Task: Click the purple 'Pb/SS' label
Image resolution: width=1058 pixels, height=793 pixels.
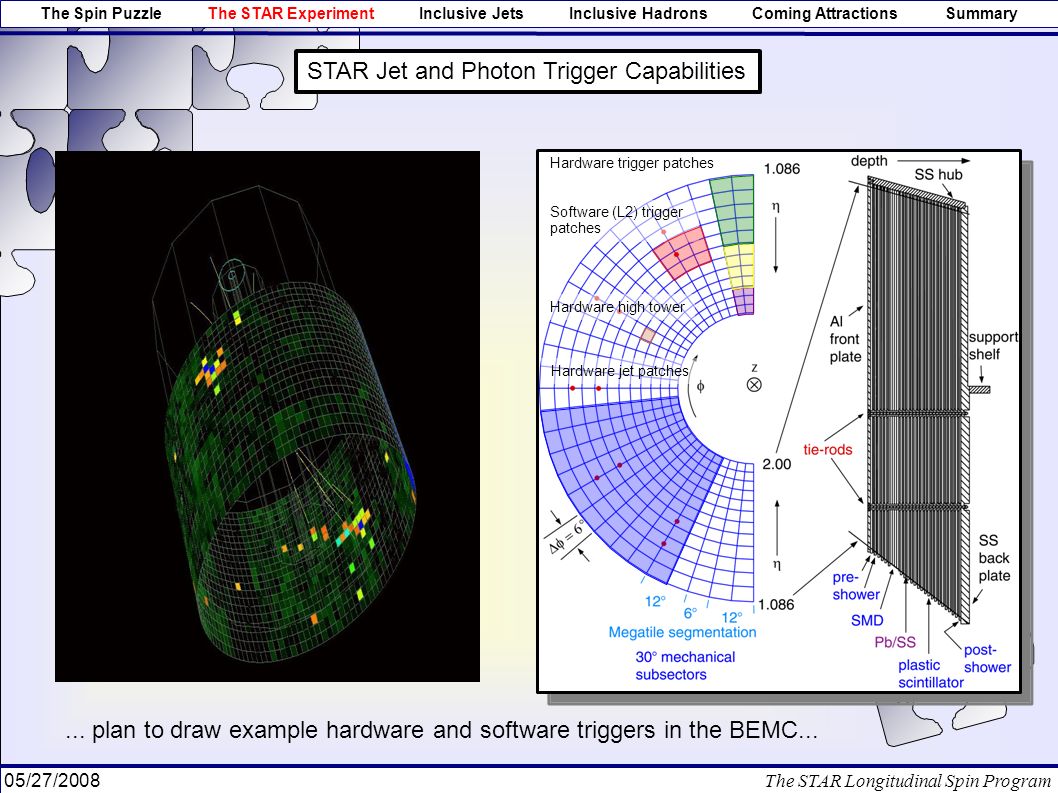Action: [x=895, y=642]
